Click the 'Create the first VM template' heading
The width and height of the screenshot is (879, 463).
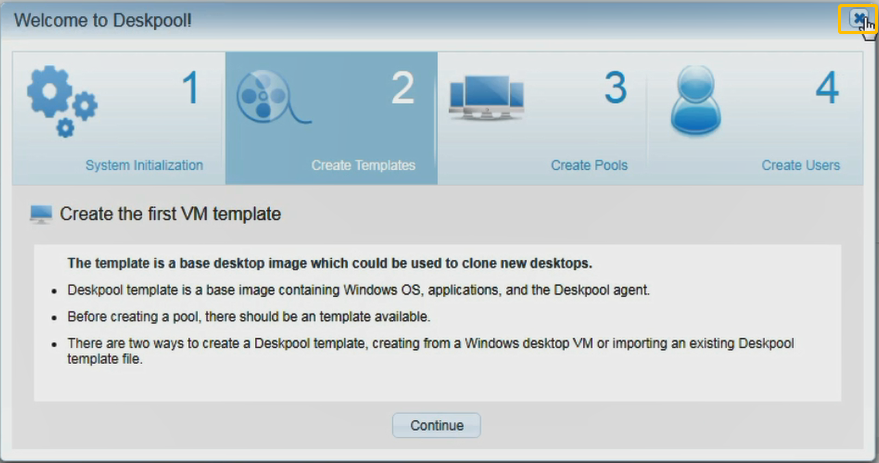click(x=170, y=214)
